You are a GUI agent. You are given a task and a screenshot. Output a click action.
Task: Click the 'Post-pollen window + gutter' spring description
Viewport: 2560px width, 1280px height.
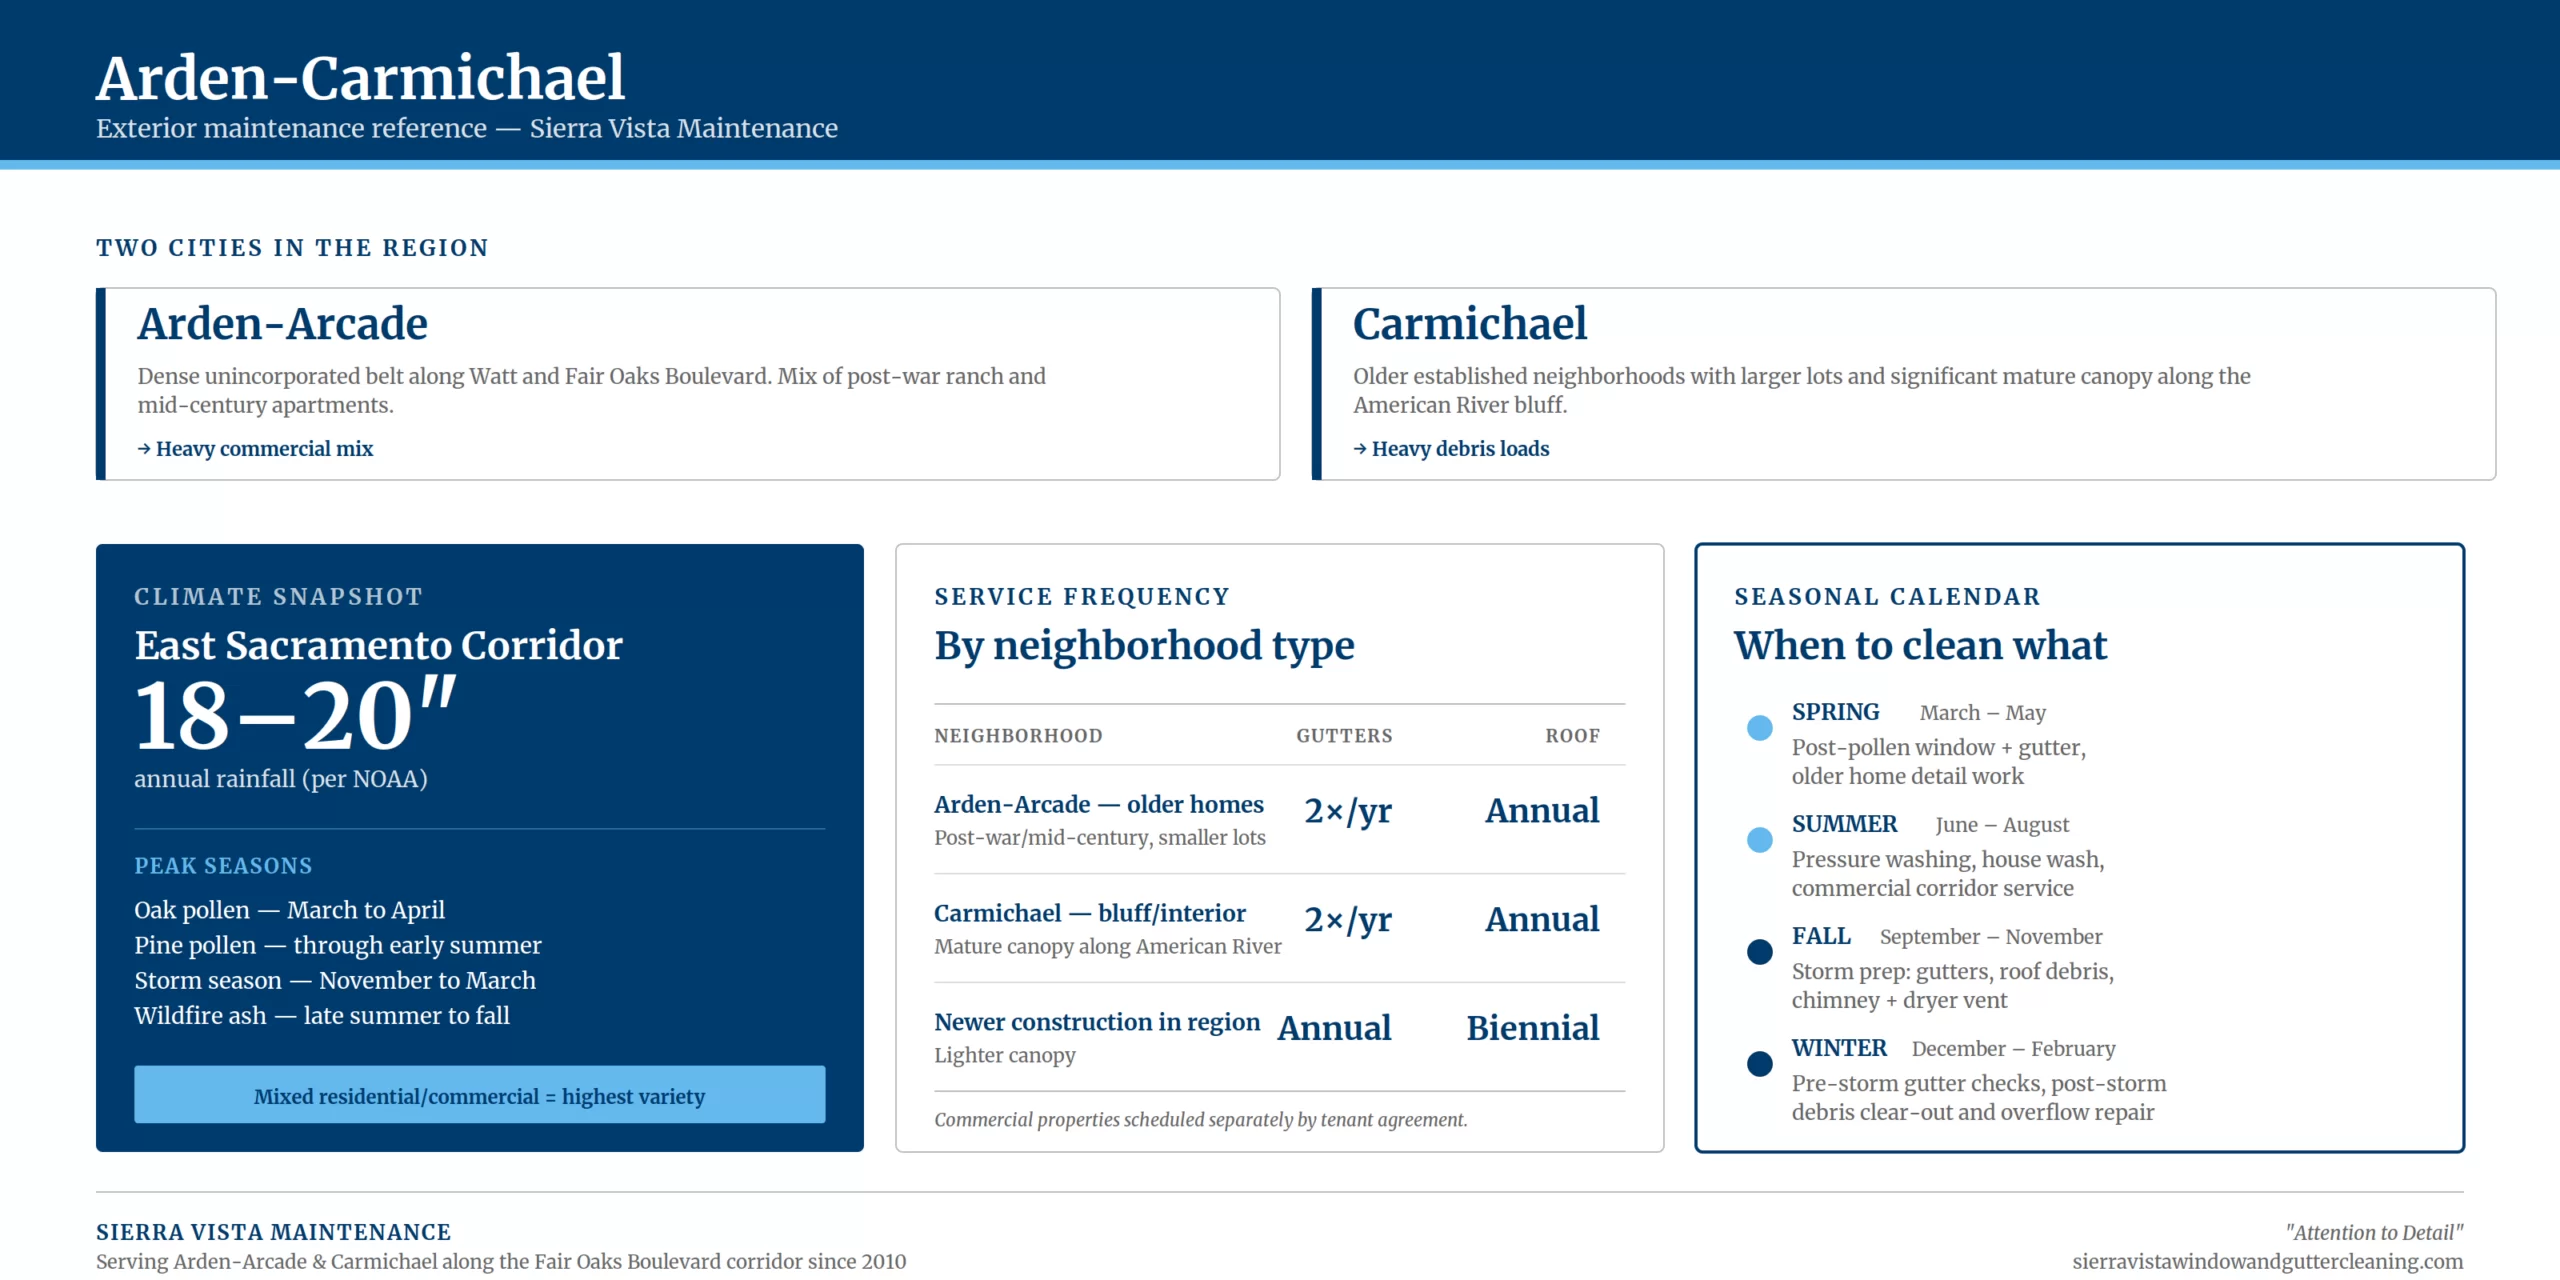point(1939,762)
